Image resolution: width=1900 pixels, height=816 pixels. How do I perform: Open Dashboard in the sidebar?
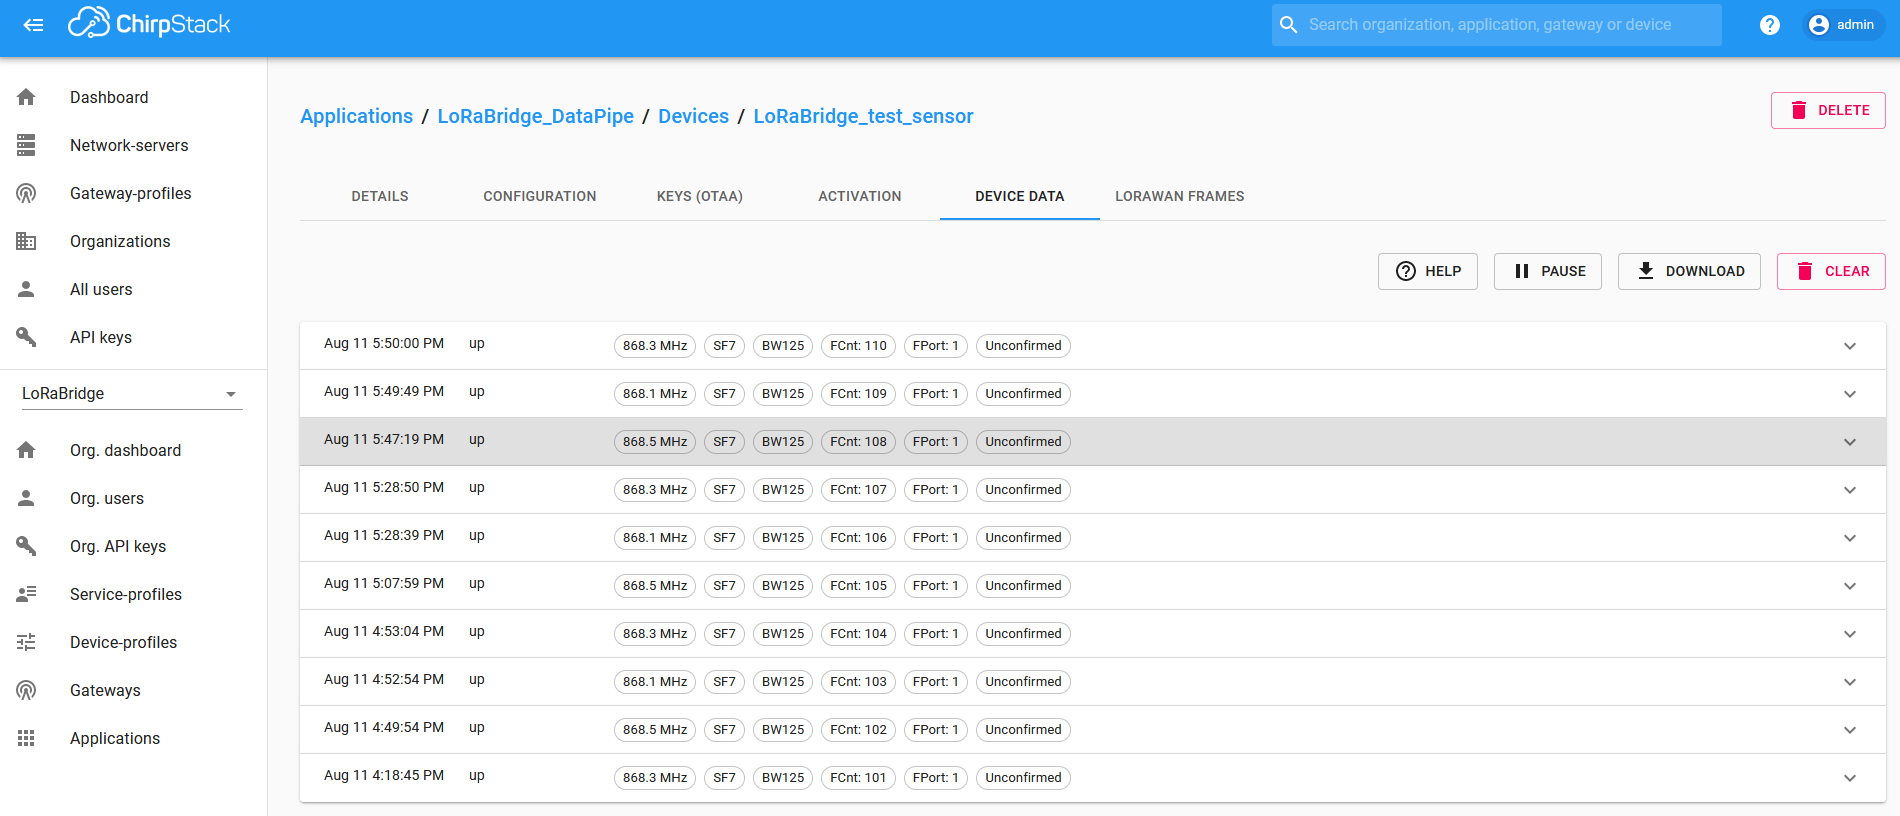pos(133,97)
